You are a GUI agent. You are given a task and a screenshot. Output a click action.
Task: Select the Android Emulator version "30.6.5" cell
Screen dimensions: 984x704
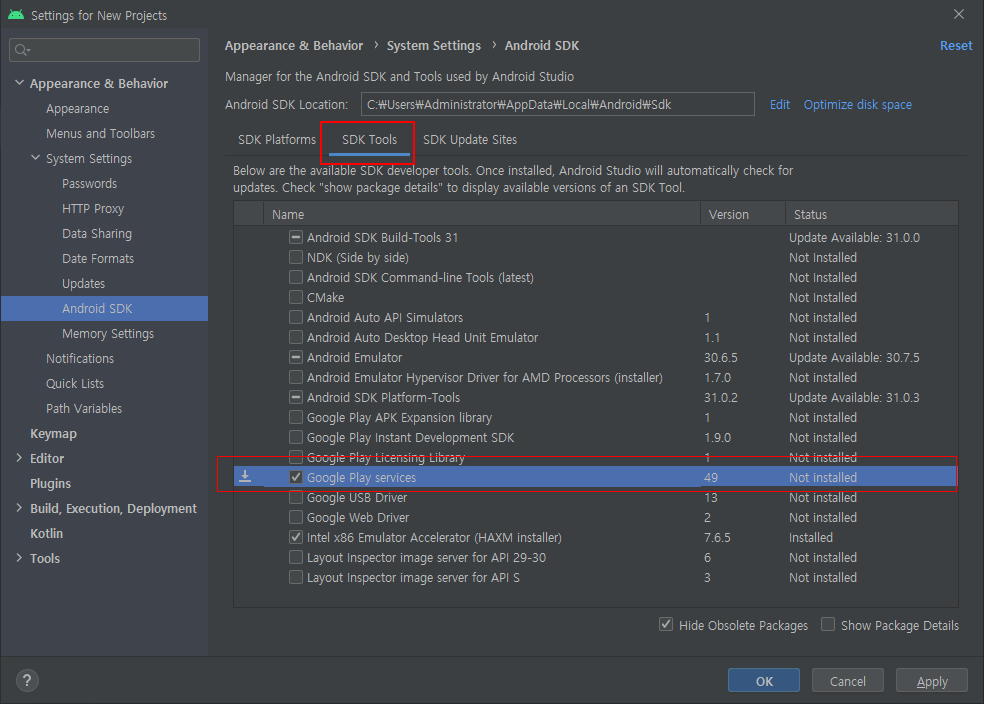point(720,358)
